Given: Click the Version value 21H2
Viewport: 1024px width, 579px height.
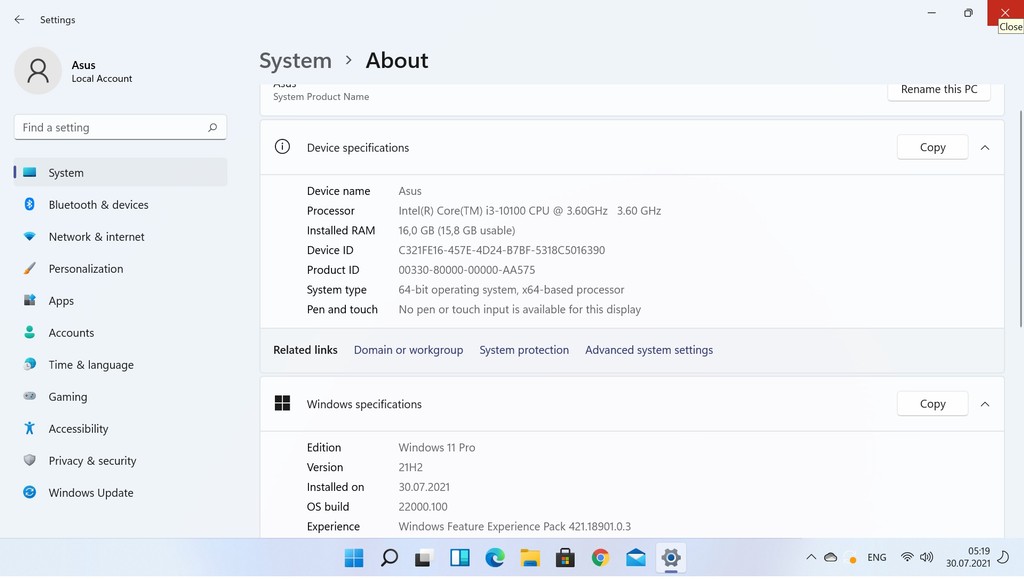Looking at the screenshot, I should pos(410,467).
